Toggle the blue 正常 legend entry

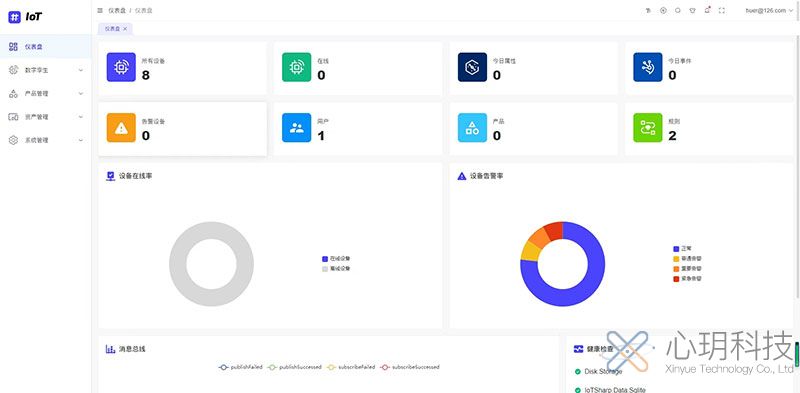click(683, 249)
